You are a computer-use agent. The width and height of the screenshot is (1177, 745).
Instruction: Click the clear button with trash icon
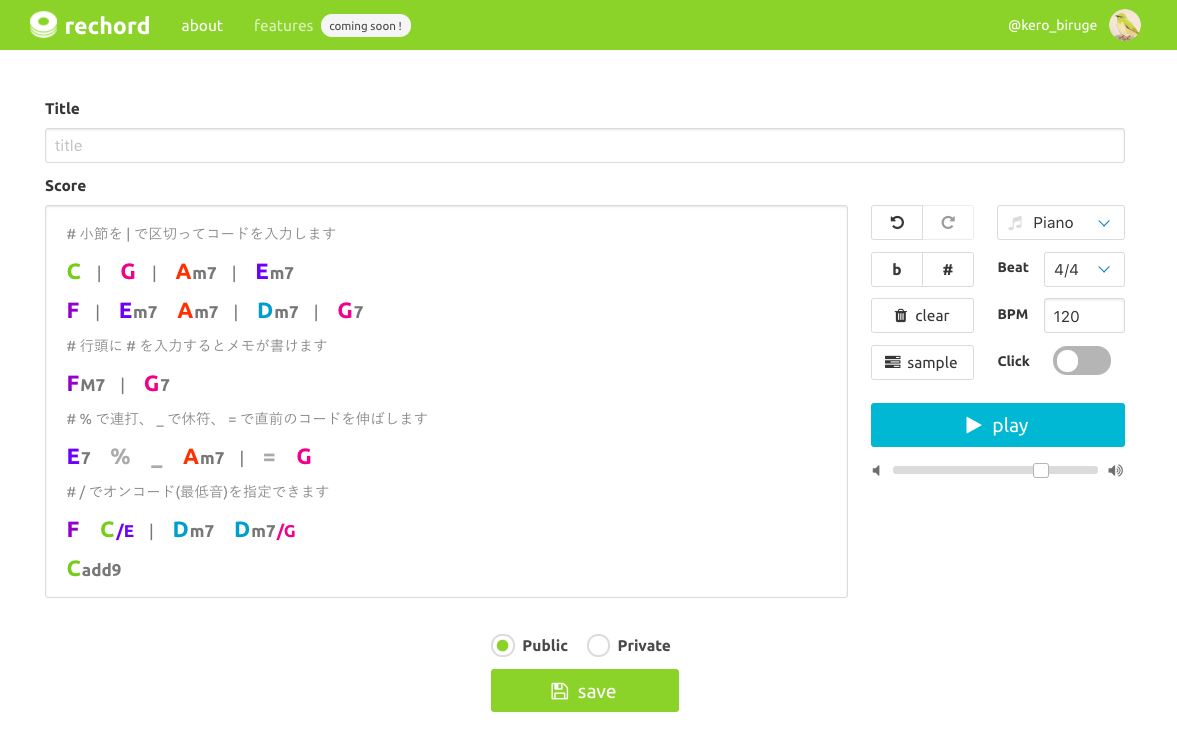click(x=922, y=316)
